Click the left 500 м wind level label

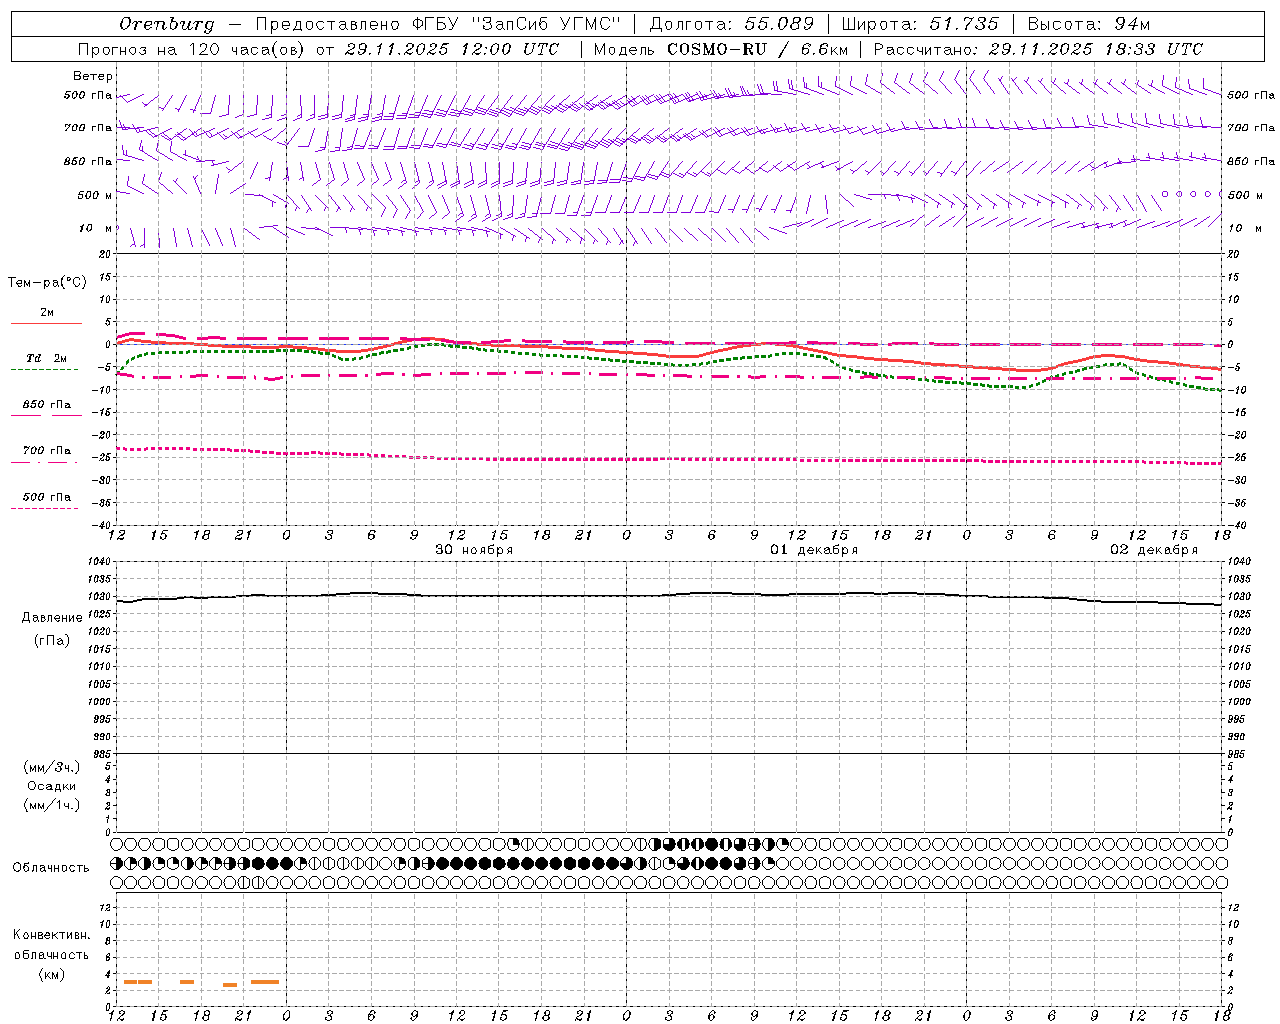pos(95,195)
